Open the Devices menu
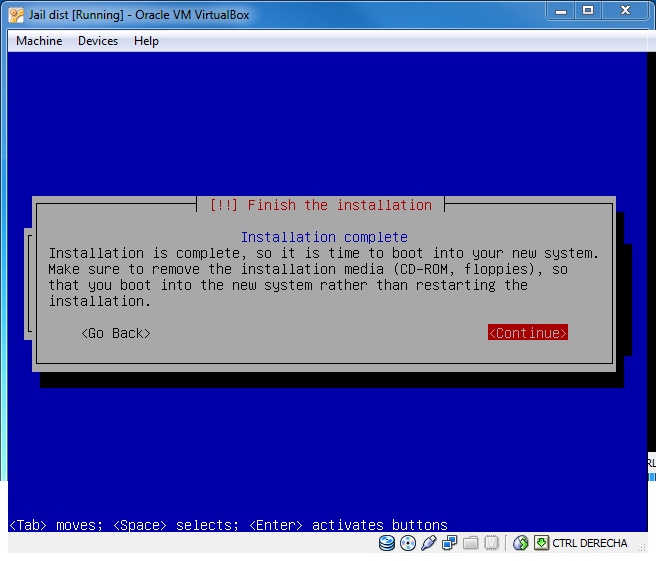This screenshot has height=561, width=656. (98, 41)
